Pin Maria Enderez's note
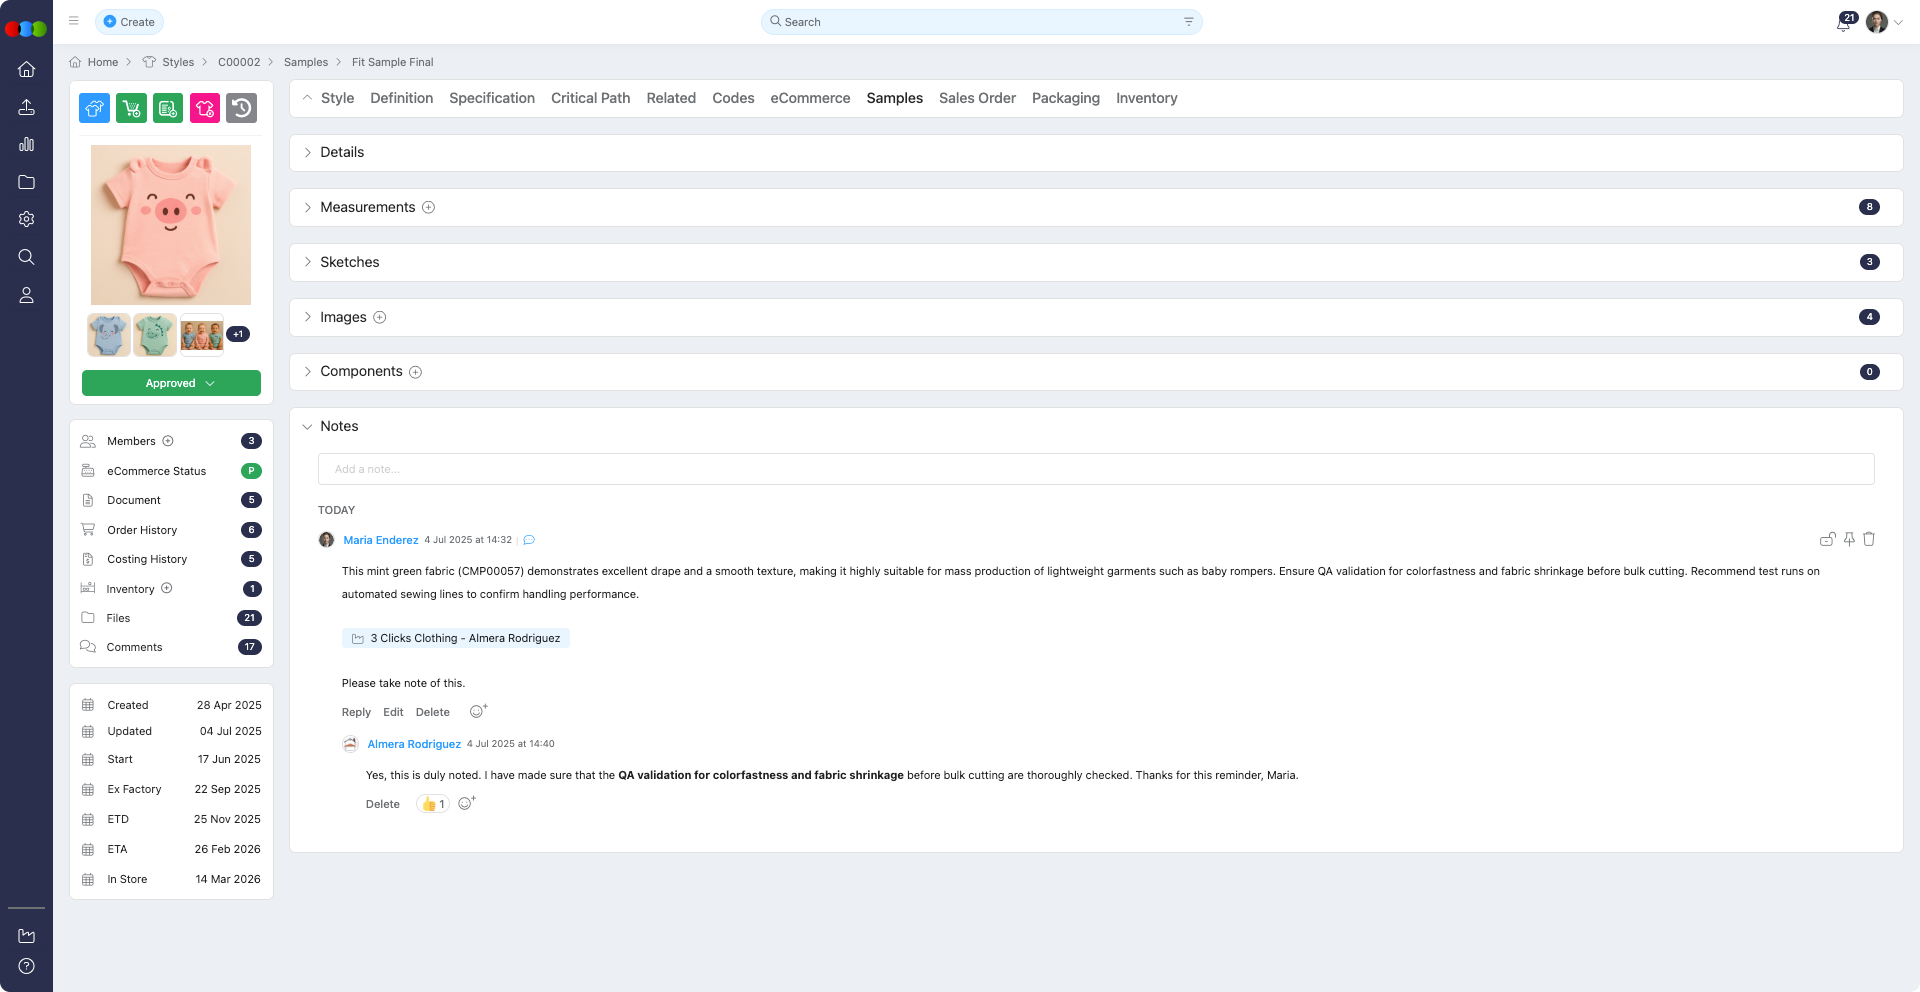Viewport: 1920px width, 992px height. click(x=1849, y=539)
